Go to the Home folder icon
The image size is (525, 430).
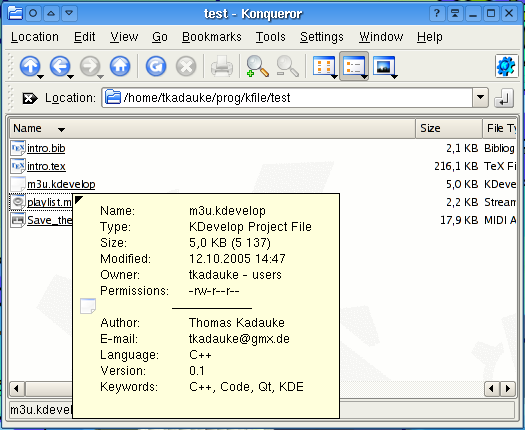point(120,66)
